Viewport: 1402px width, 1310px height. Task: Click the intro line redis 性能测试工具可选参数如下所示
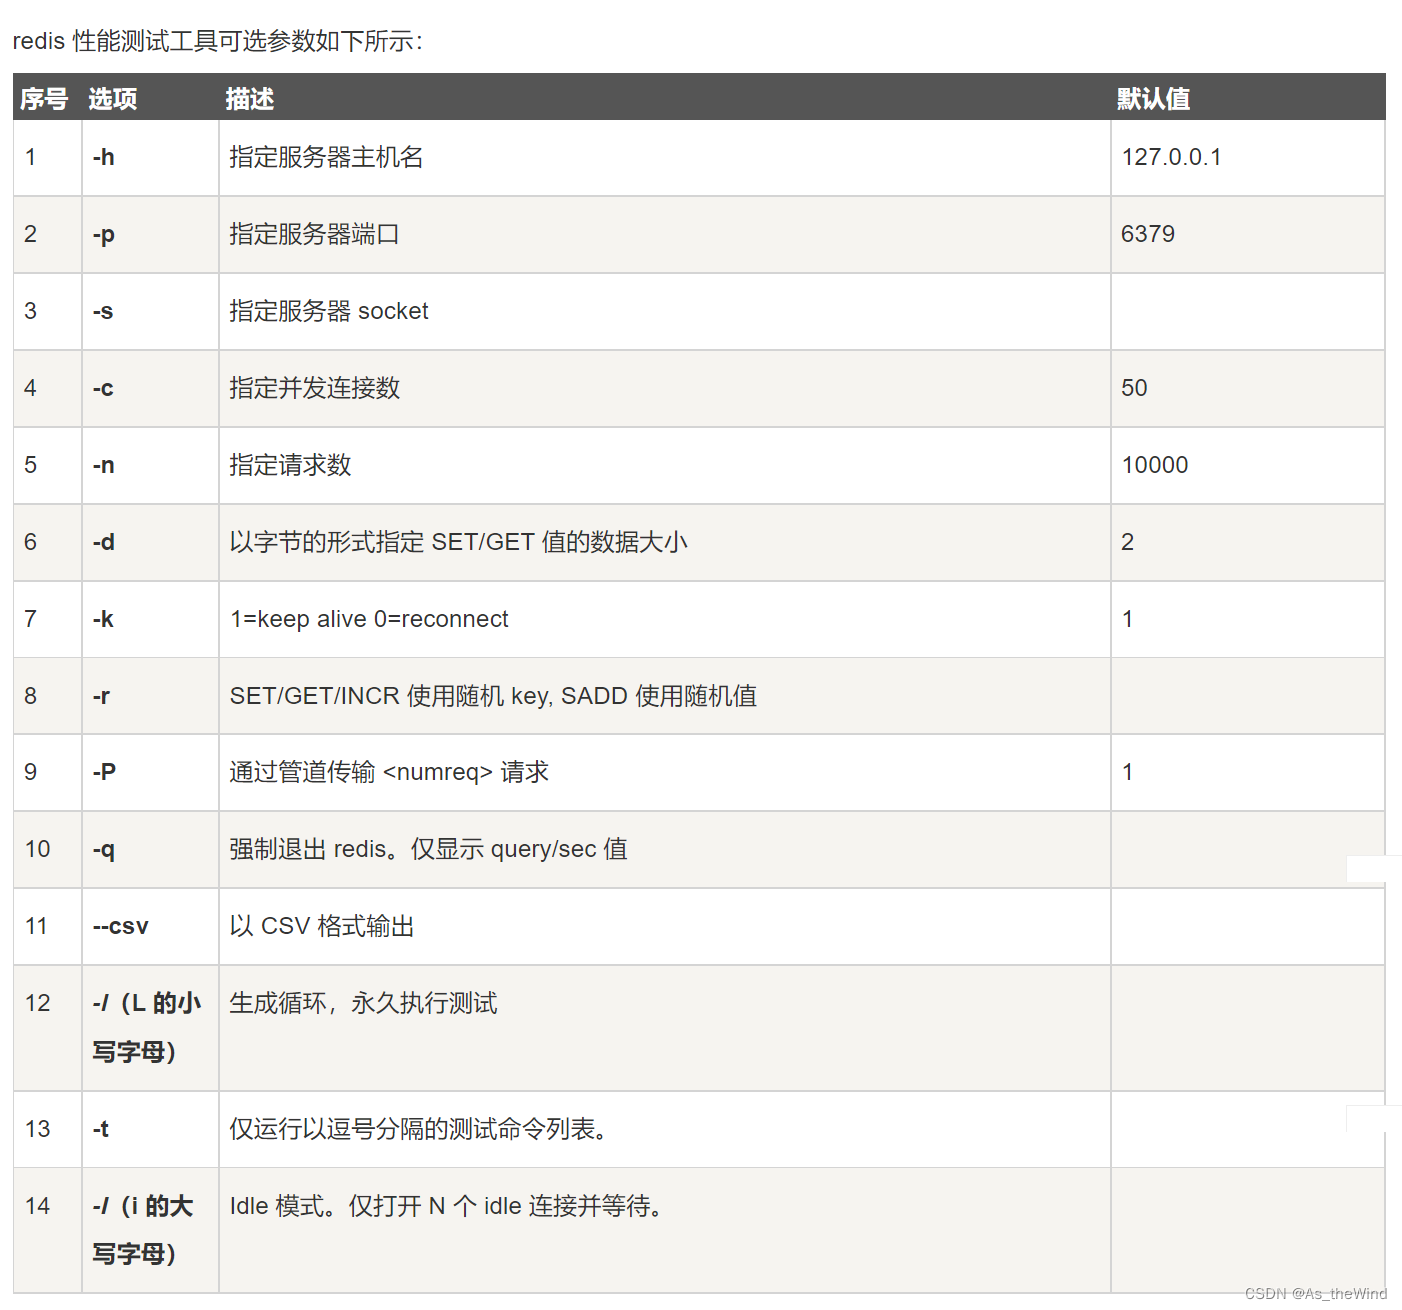[217, 41]
